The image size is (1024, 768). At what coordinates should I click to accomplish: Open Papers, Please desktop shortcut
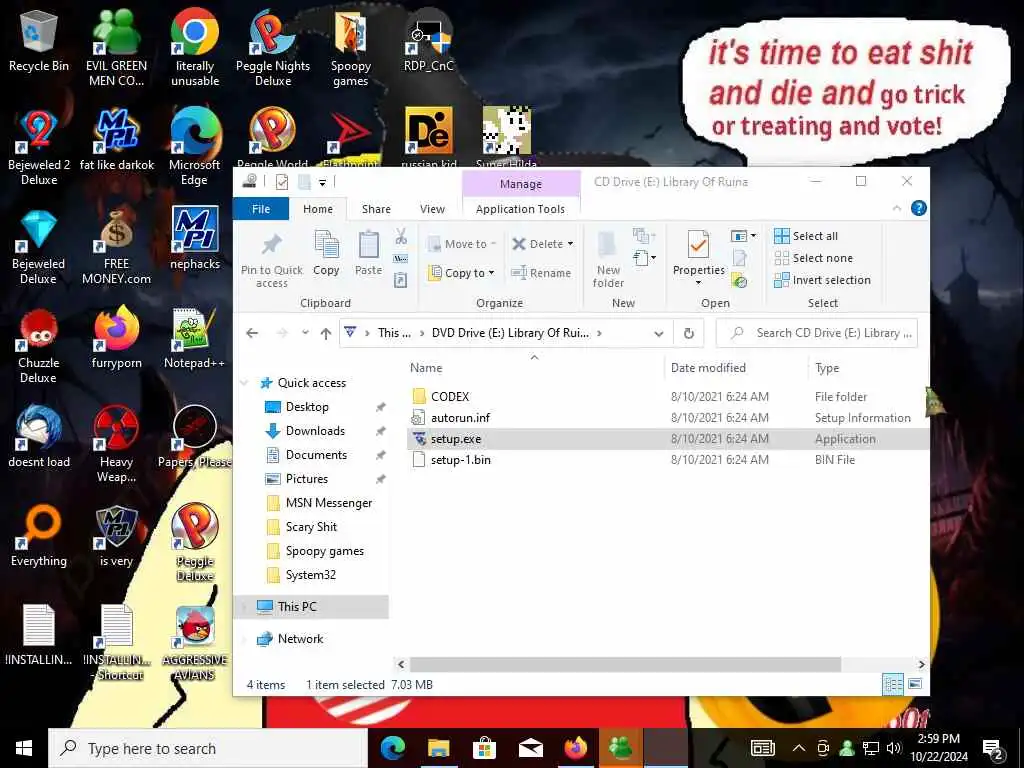pyautogui.click(x=195, y=437)
